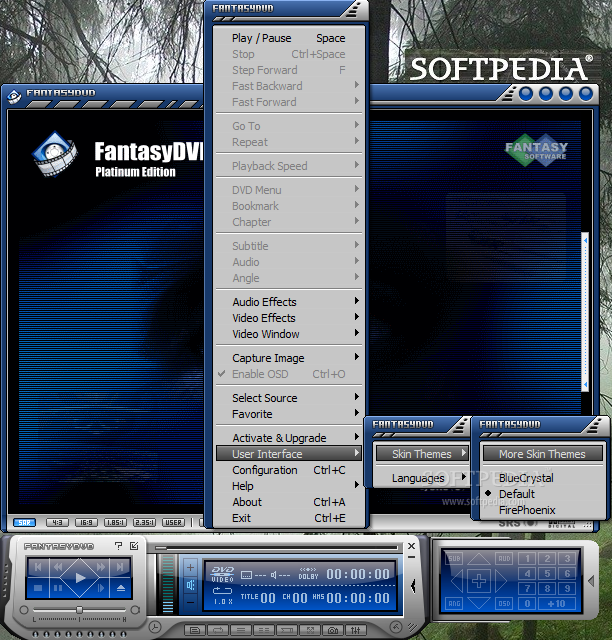Viewport: 612px width, 640px height.
Task: Click the fullscreen expand toolbar icon
Action: 310,631
